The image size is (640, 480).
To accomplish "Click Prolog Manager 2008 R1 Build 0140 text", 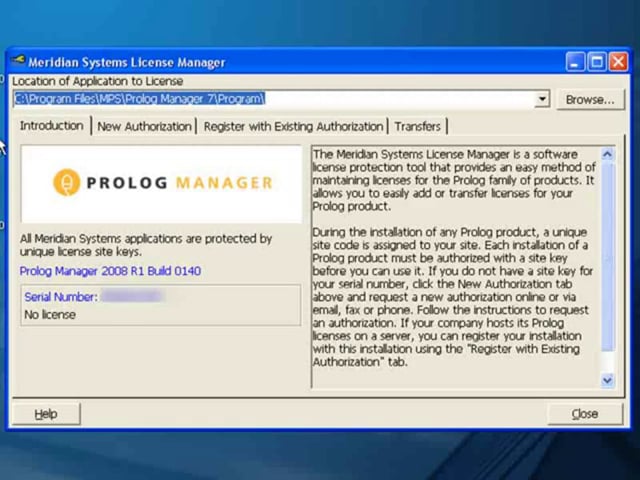I will [110, 271].
